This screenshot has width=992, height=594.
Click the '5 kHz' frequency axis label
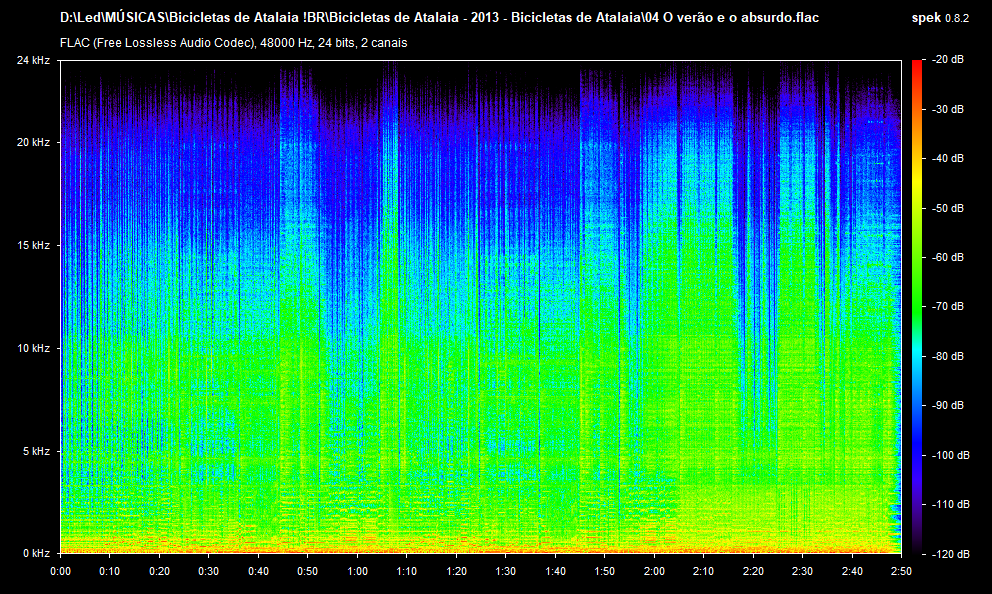pos(36,452)
